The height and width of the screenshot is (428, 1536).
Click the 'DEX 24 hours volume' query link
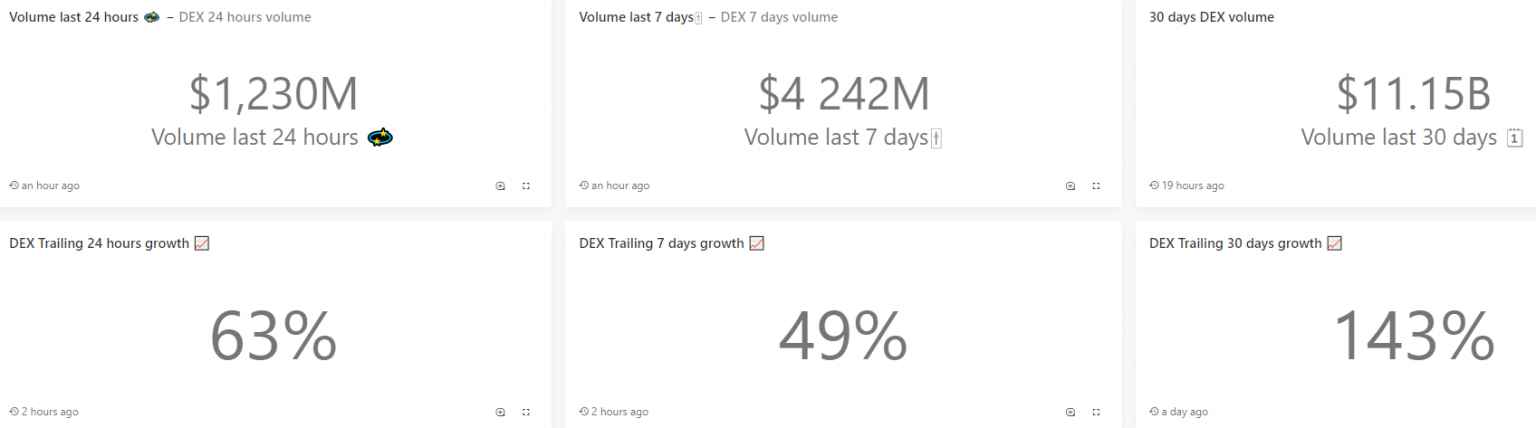pyautogui.click(x=244, y=17)
